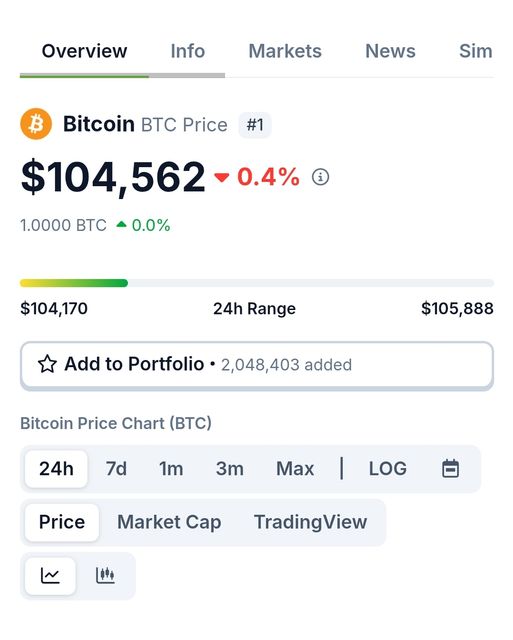
Task: Show the Max timeframe chart
Action: pyautogui.click(x=295, y=469)
